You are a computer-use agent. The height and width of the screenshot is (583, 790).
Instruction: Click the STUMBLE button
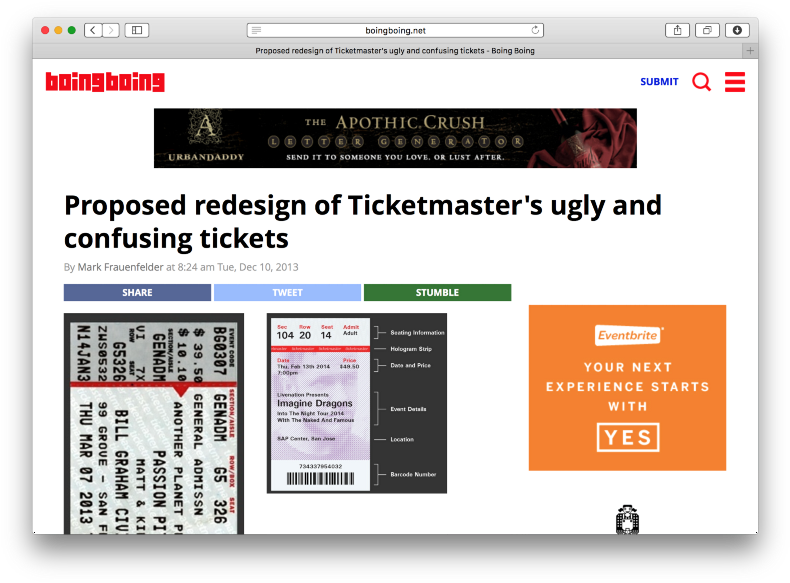pyautogui.click(x=437, y=292)
